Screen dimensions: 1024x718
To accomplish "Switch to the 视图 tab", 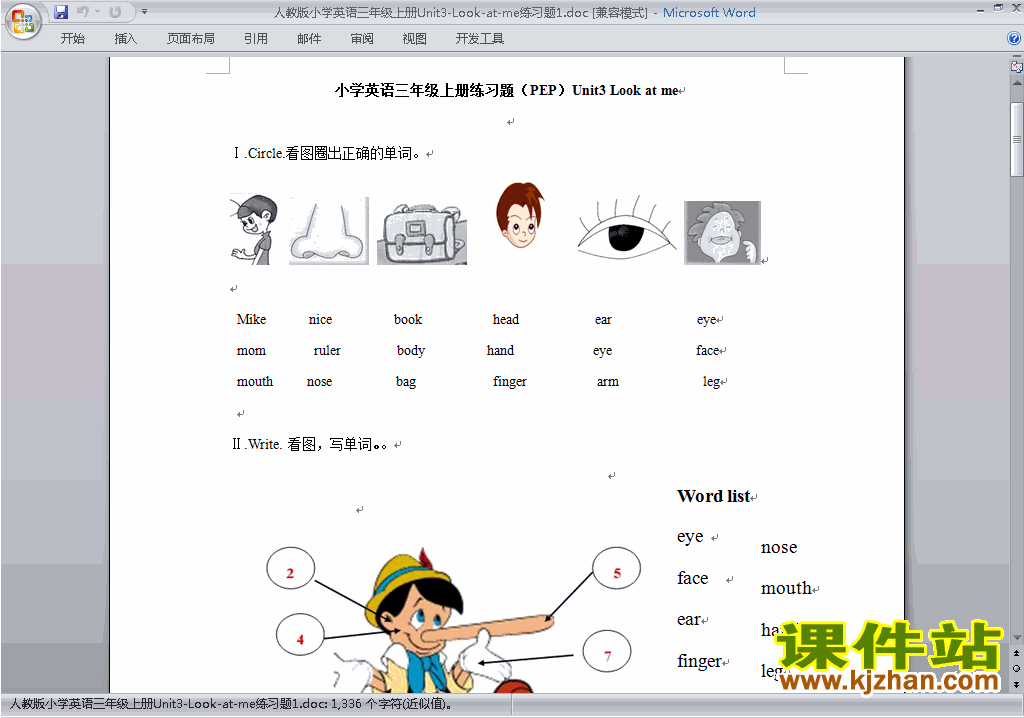I will tap(415, 39).
